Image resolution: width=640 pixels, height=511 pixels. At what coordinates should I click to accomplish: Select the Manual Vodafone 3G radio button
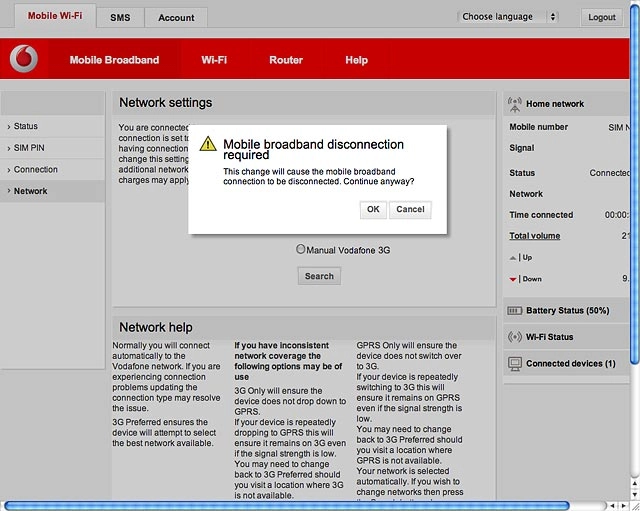pos(300,249)
